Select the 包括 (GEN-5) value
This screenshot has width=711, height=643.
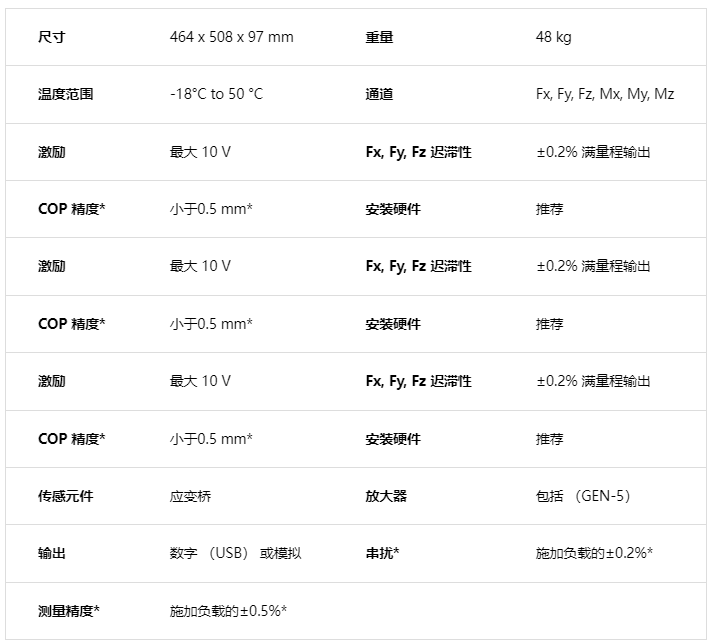583,496
